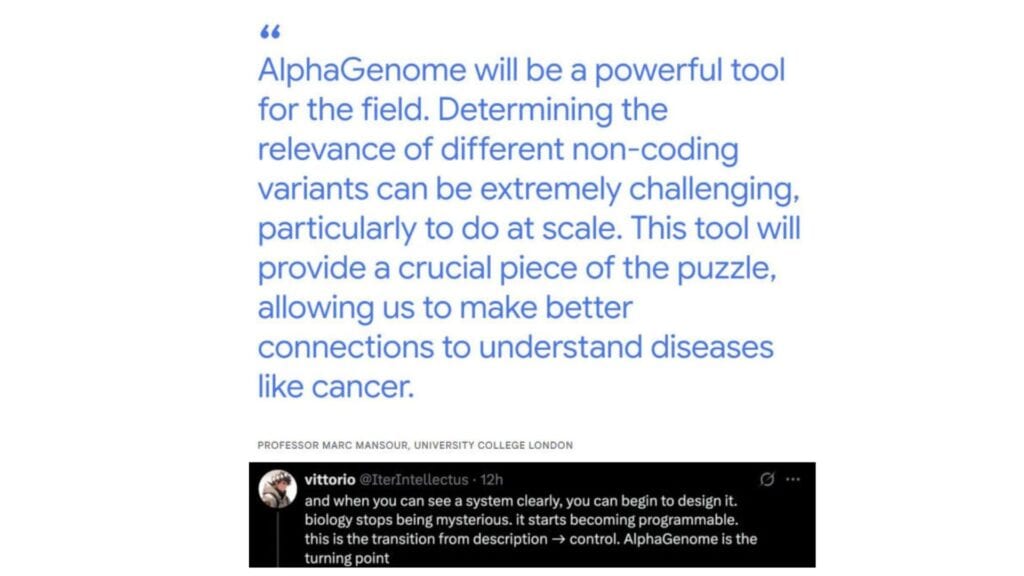1024x576 pixels.
Task: Click 'AlphaGenome is the' inside the tweet
Action: pos(690,539)
